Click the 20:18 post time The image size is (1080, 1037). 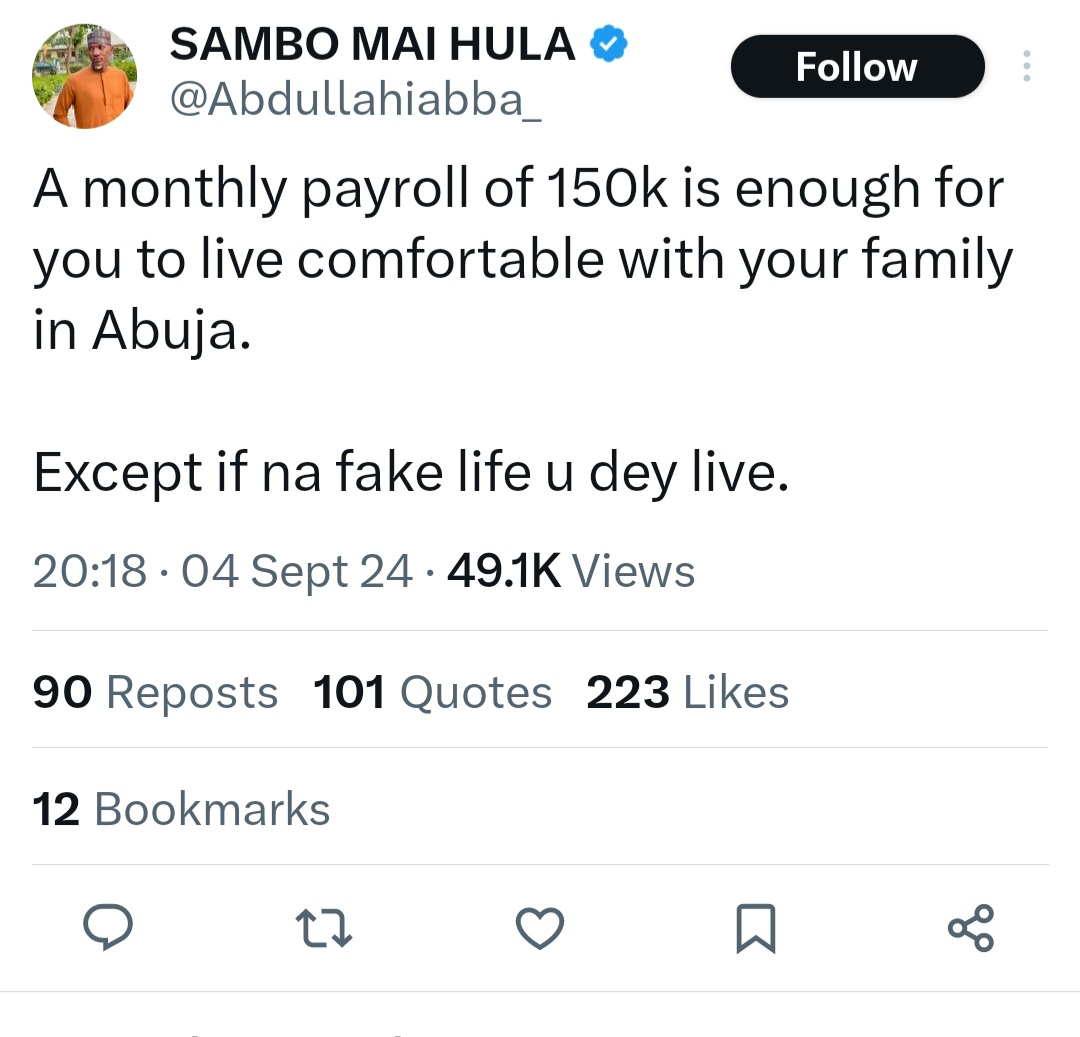90,572
